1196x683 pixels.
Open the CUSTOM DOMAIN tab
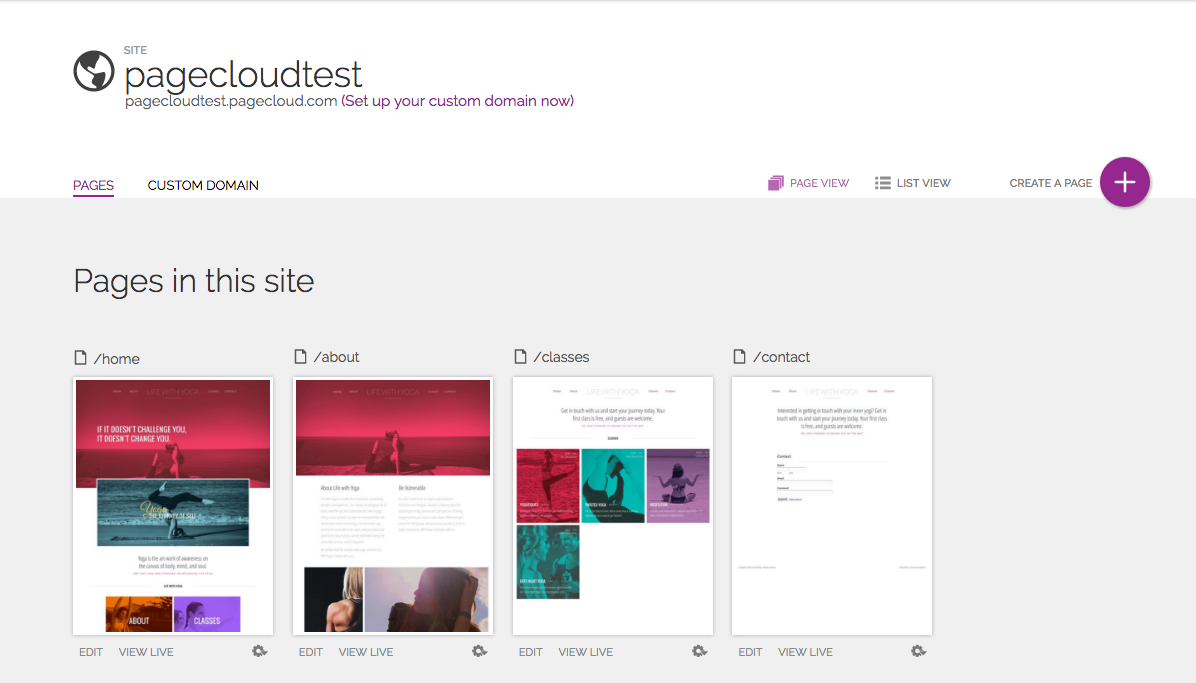pos(203,185)
